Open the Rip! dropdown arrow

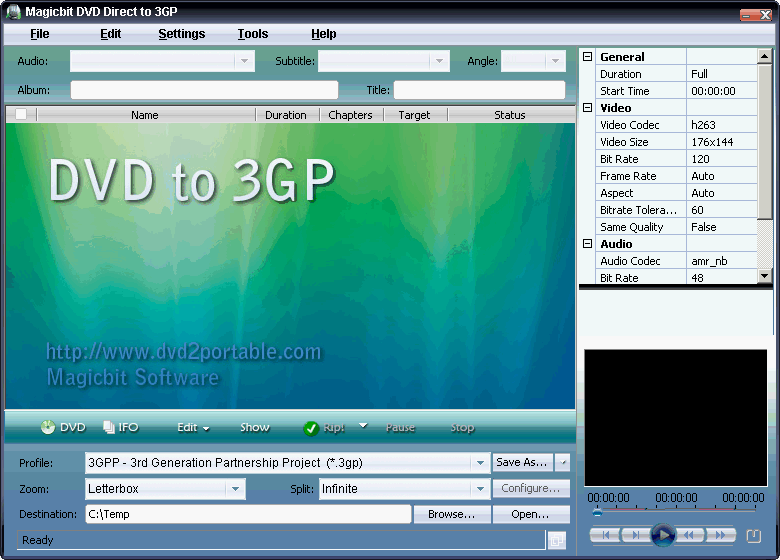tap(363, 426)
